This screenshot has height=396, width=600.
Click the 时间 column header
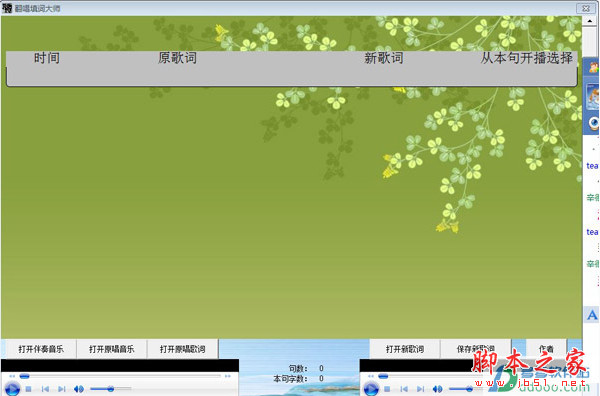(x=47, y=58)
